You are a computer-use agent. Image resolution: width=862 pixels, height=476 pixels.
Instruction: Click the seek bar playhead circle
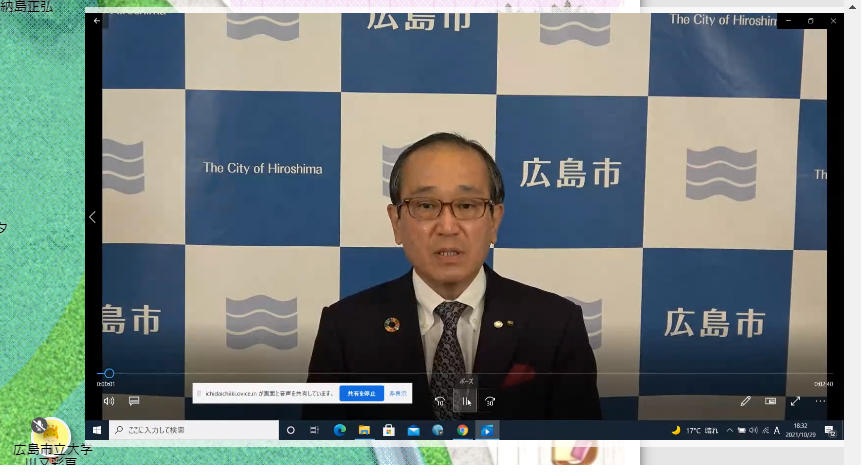[109, 373]
